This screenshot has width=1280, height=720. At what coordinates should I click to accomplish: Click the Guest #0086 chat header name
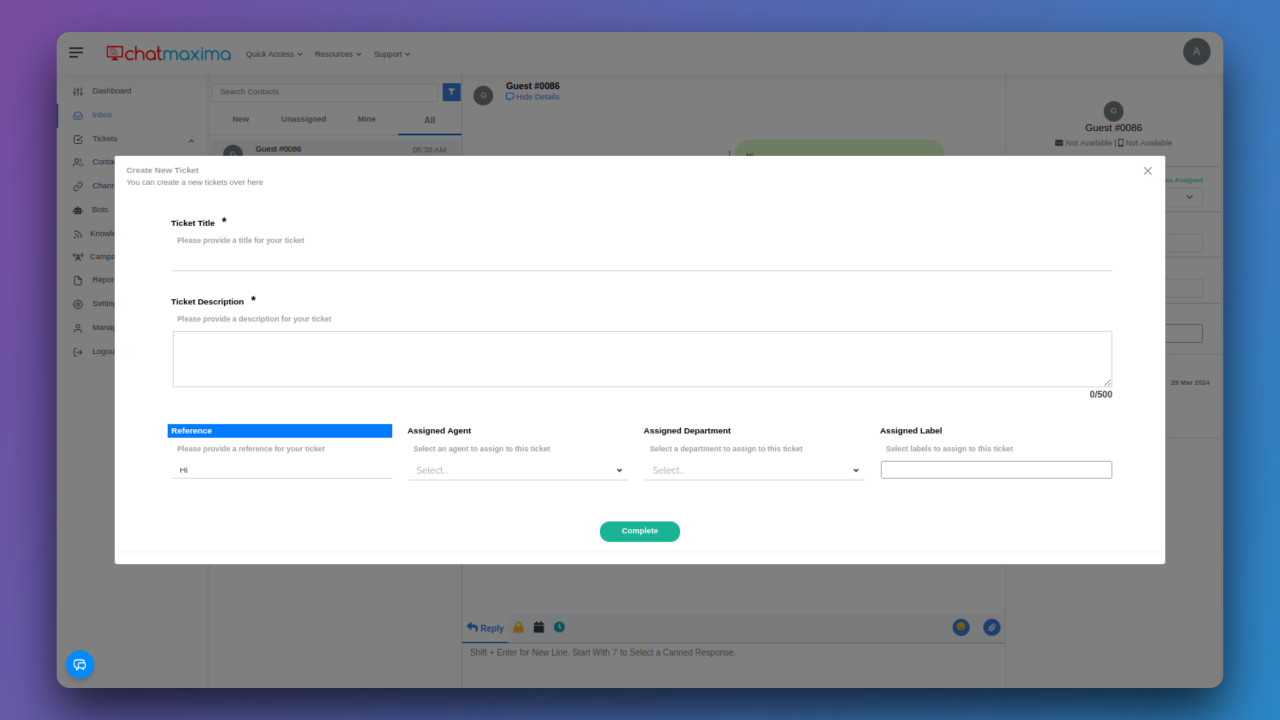pos(533,86)
